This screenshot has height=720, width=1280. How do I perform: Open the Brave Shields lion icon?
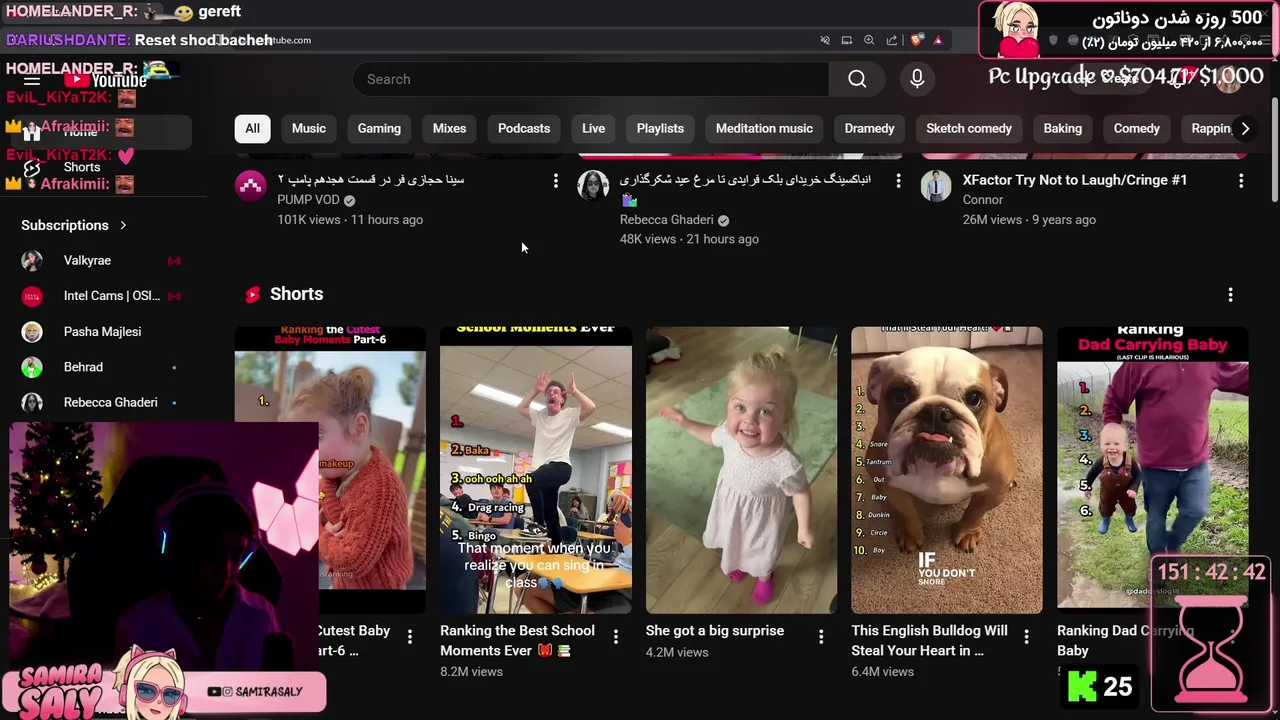(916, 40)
